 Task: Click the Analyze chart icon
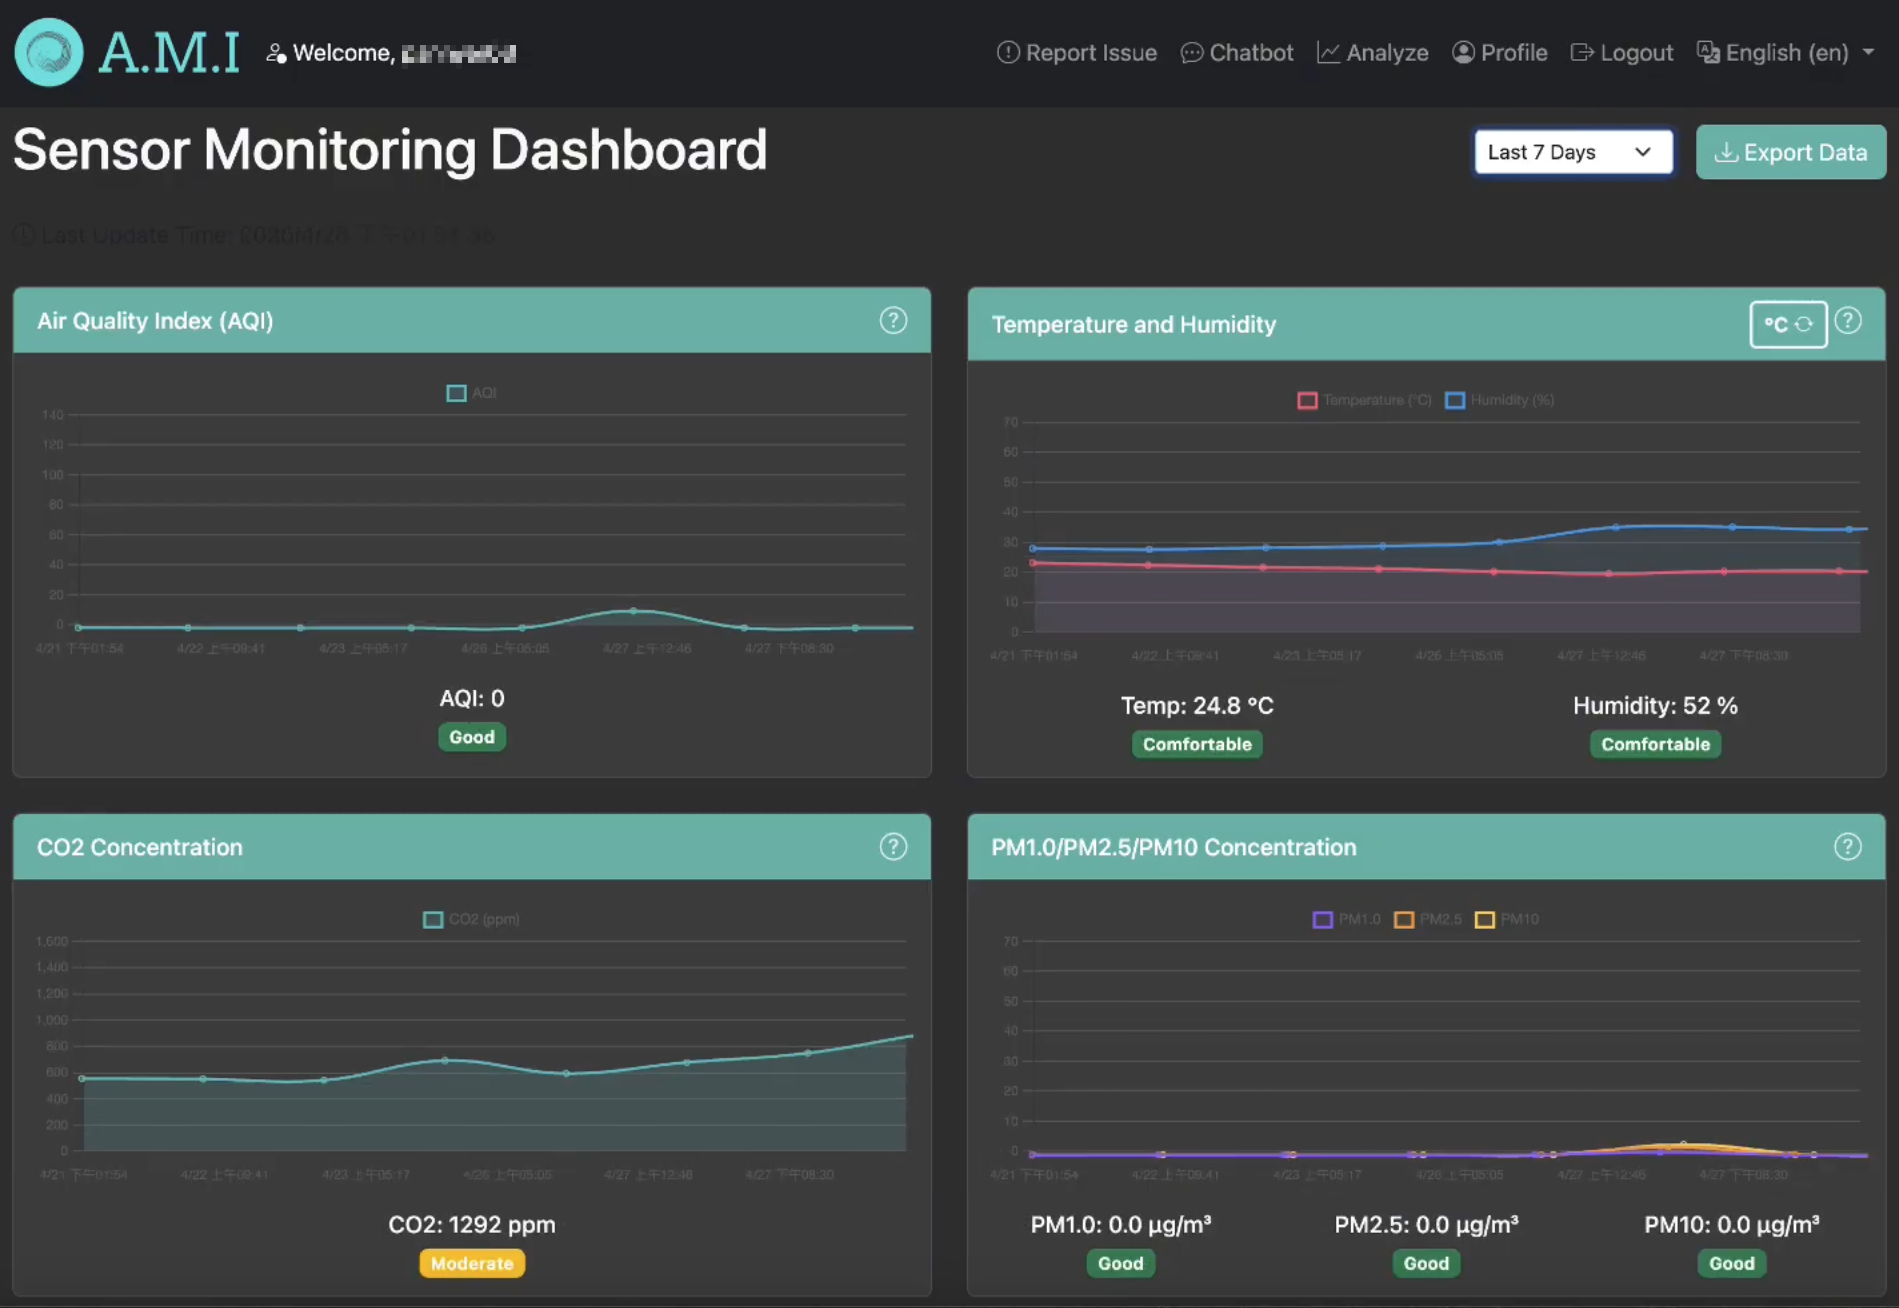coord(1328,53)
